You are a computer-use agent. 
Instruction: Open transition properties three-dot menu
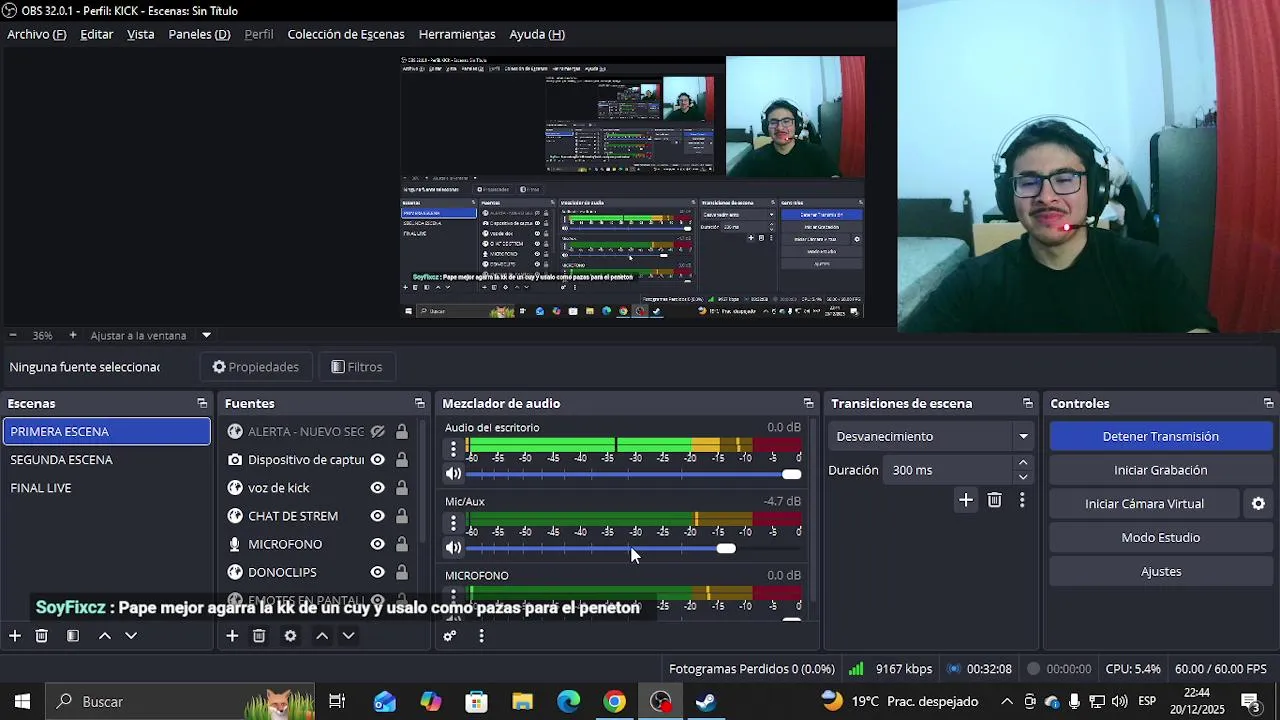point(1022,500)
